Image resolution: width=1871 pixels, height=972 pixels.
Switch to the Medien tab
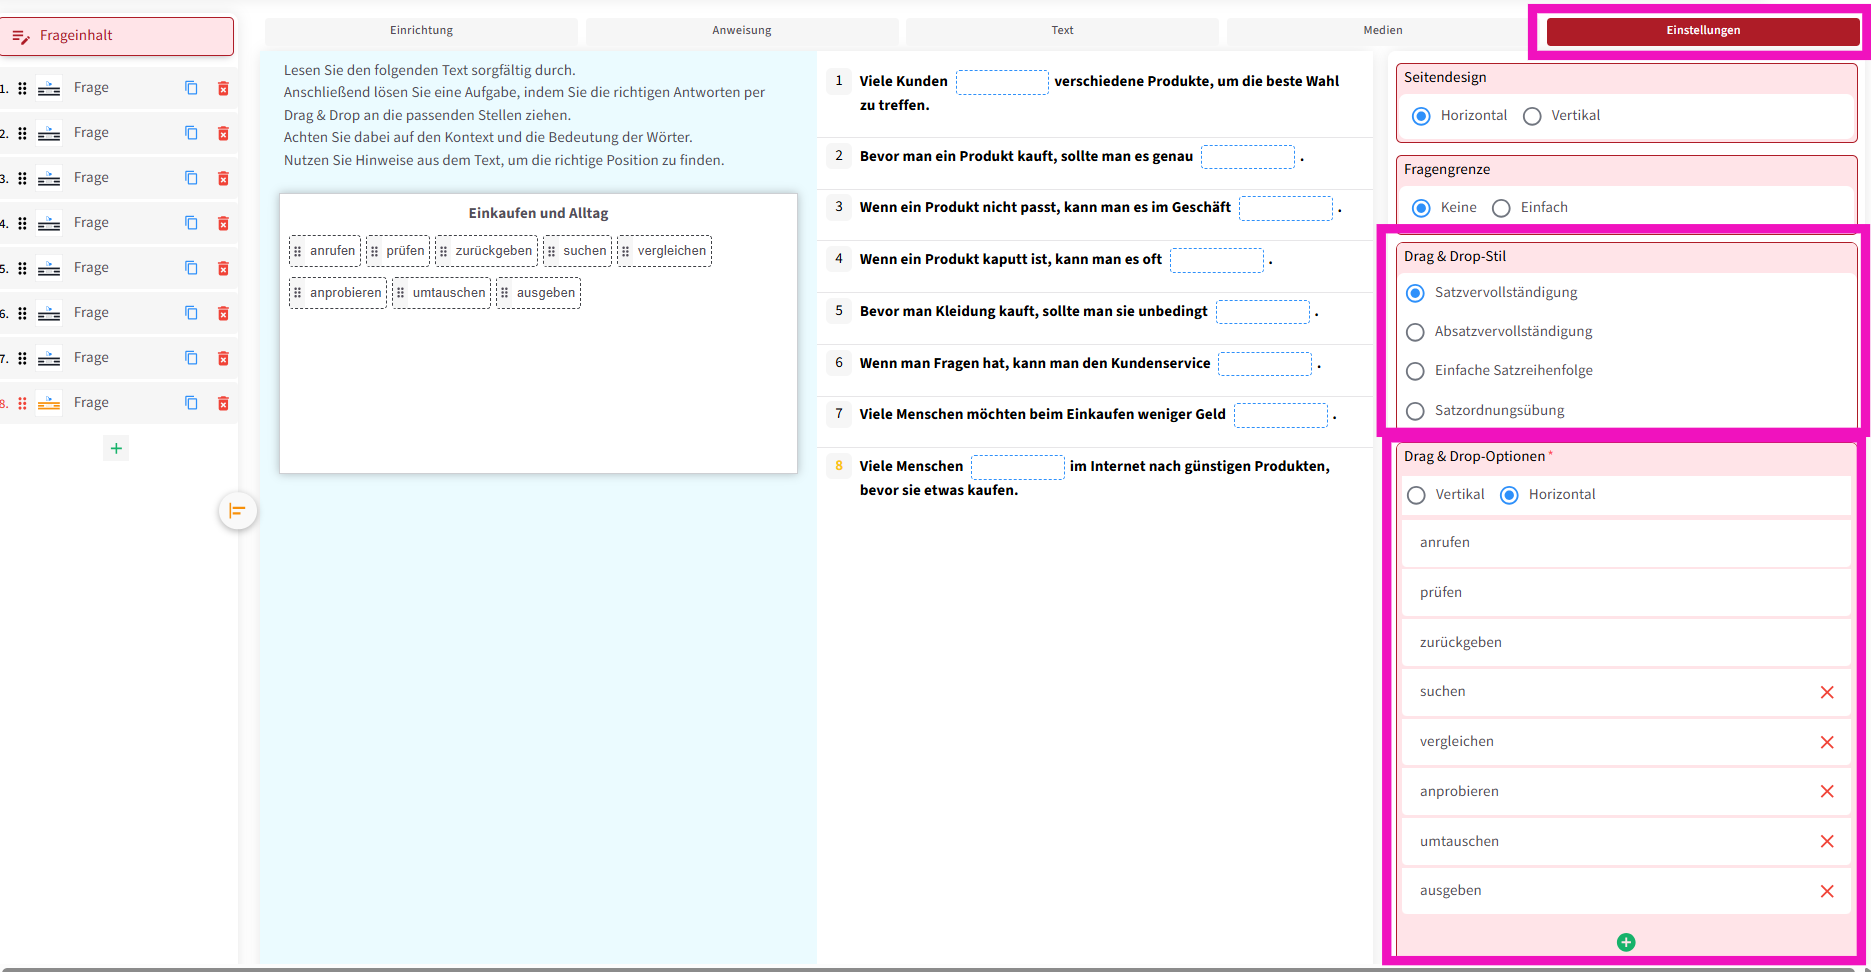tap(1382, 30)
